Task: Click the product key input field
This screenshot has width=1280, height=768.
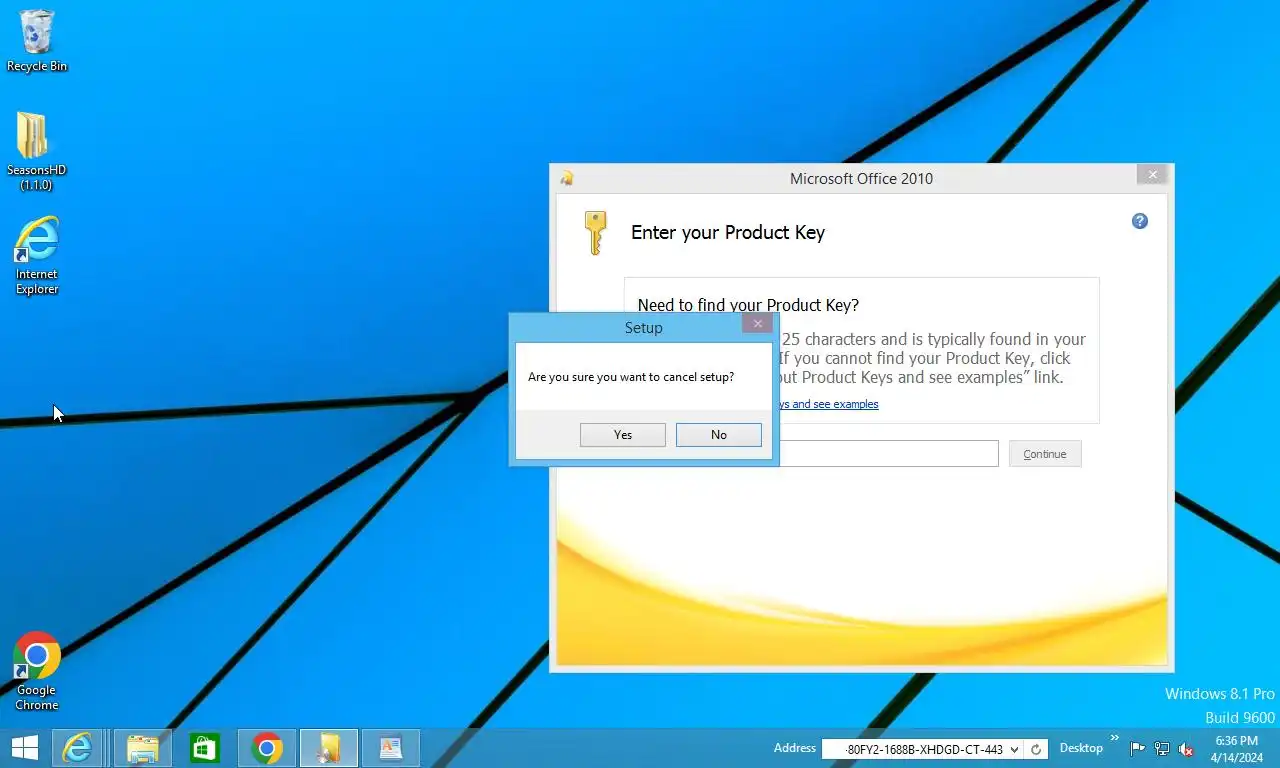Action: point(889,454)
